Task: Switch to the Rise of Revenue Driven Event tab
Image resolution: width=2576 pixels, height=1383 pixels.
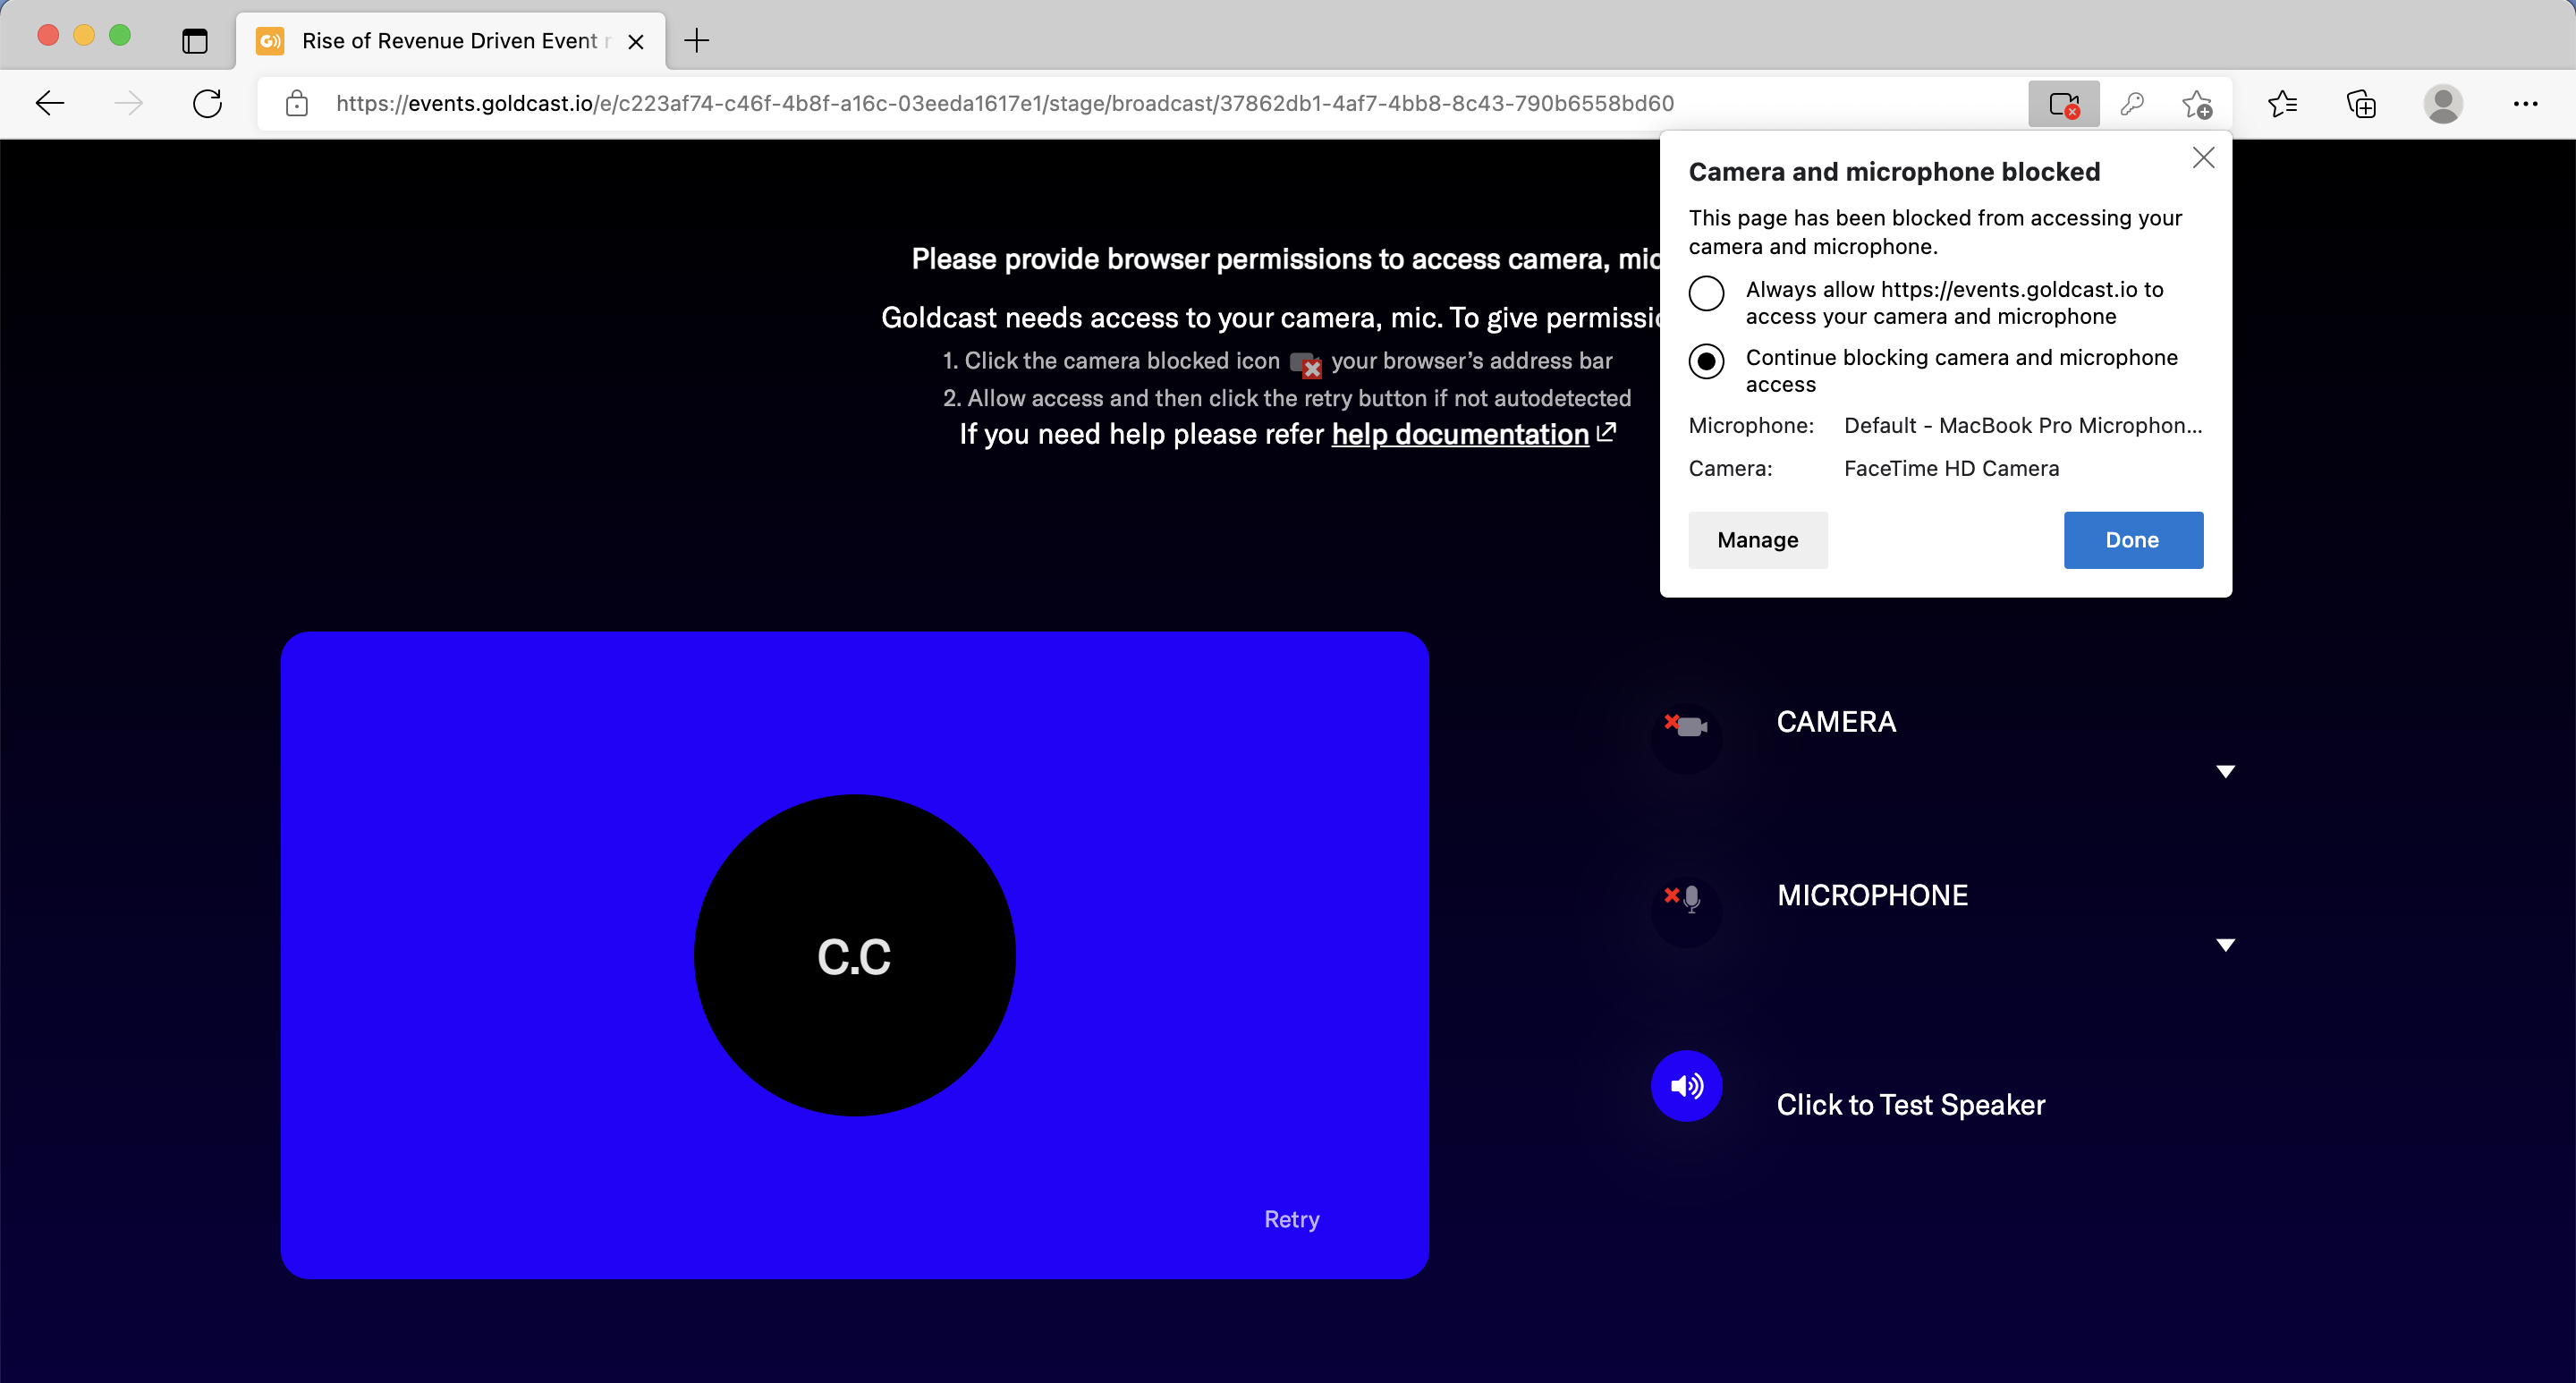Action: (x=451, y=41)
